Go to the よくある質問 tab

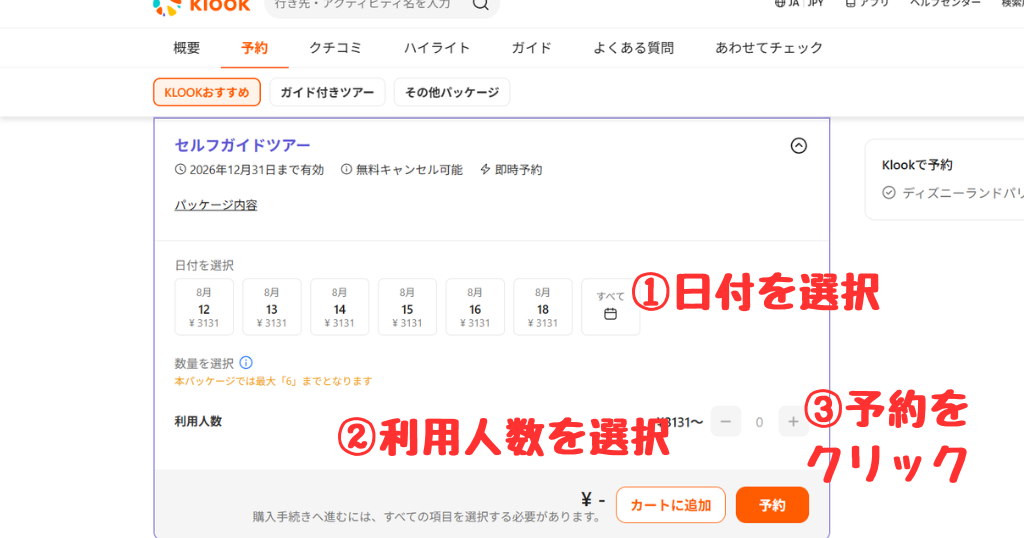pos(633,48)
